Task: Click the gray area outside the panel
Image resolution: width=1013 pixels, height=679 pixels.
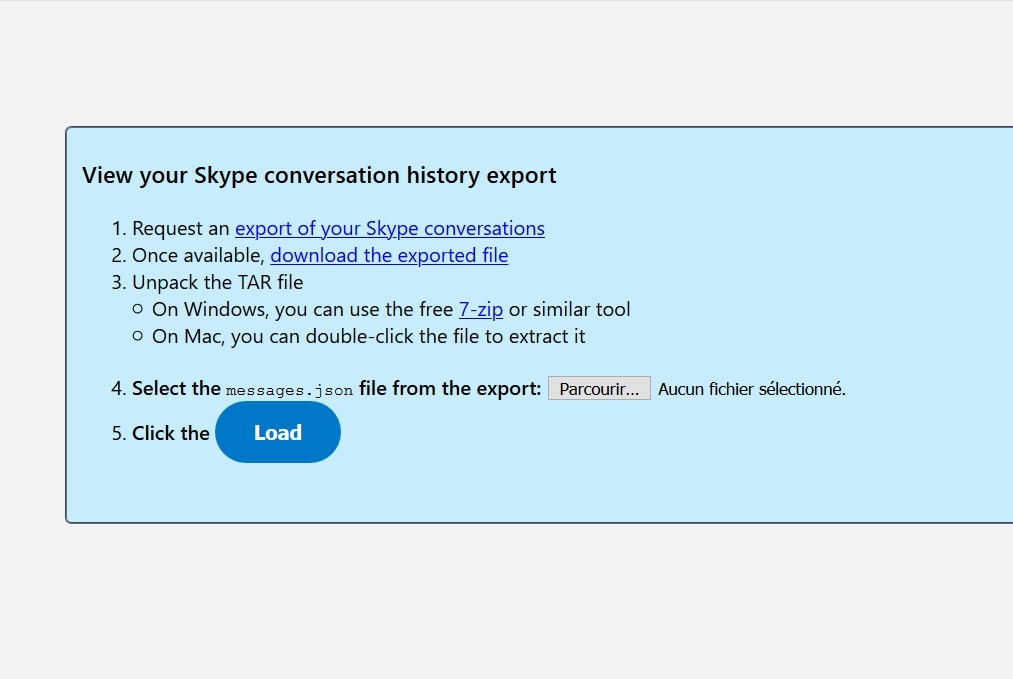Action: 500,600
